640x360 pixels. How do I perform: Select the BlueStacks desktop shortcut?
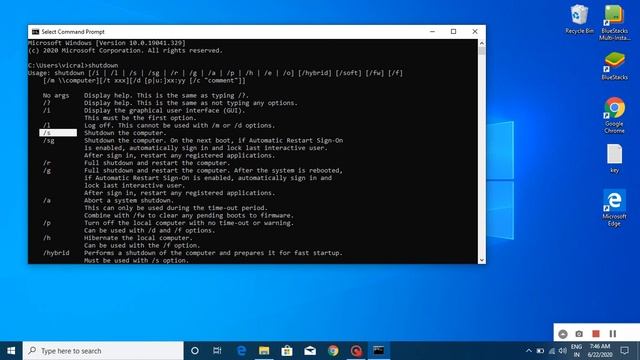pos(614,66)
